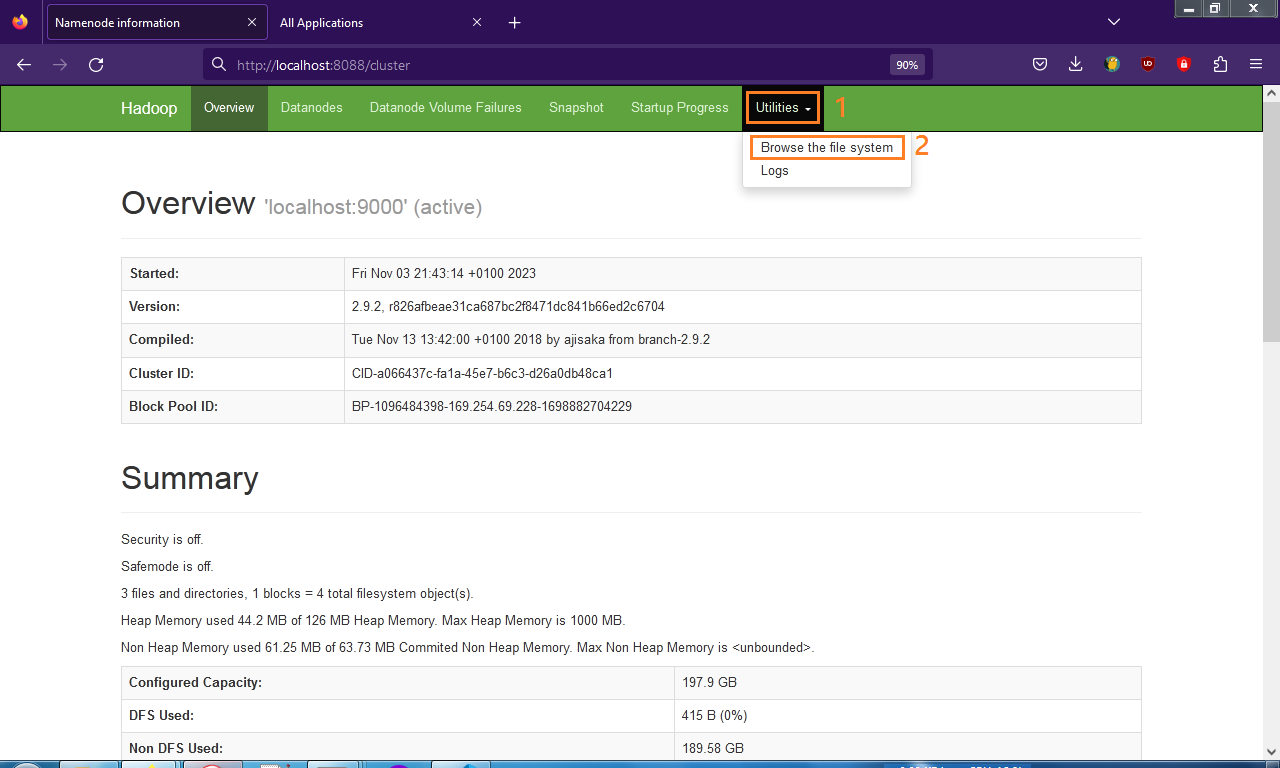Click the Summary heading
The width and height of the screenshot is (1280, 768).
click(190, 478)
